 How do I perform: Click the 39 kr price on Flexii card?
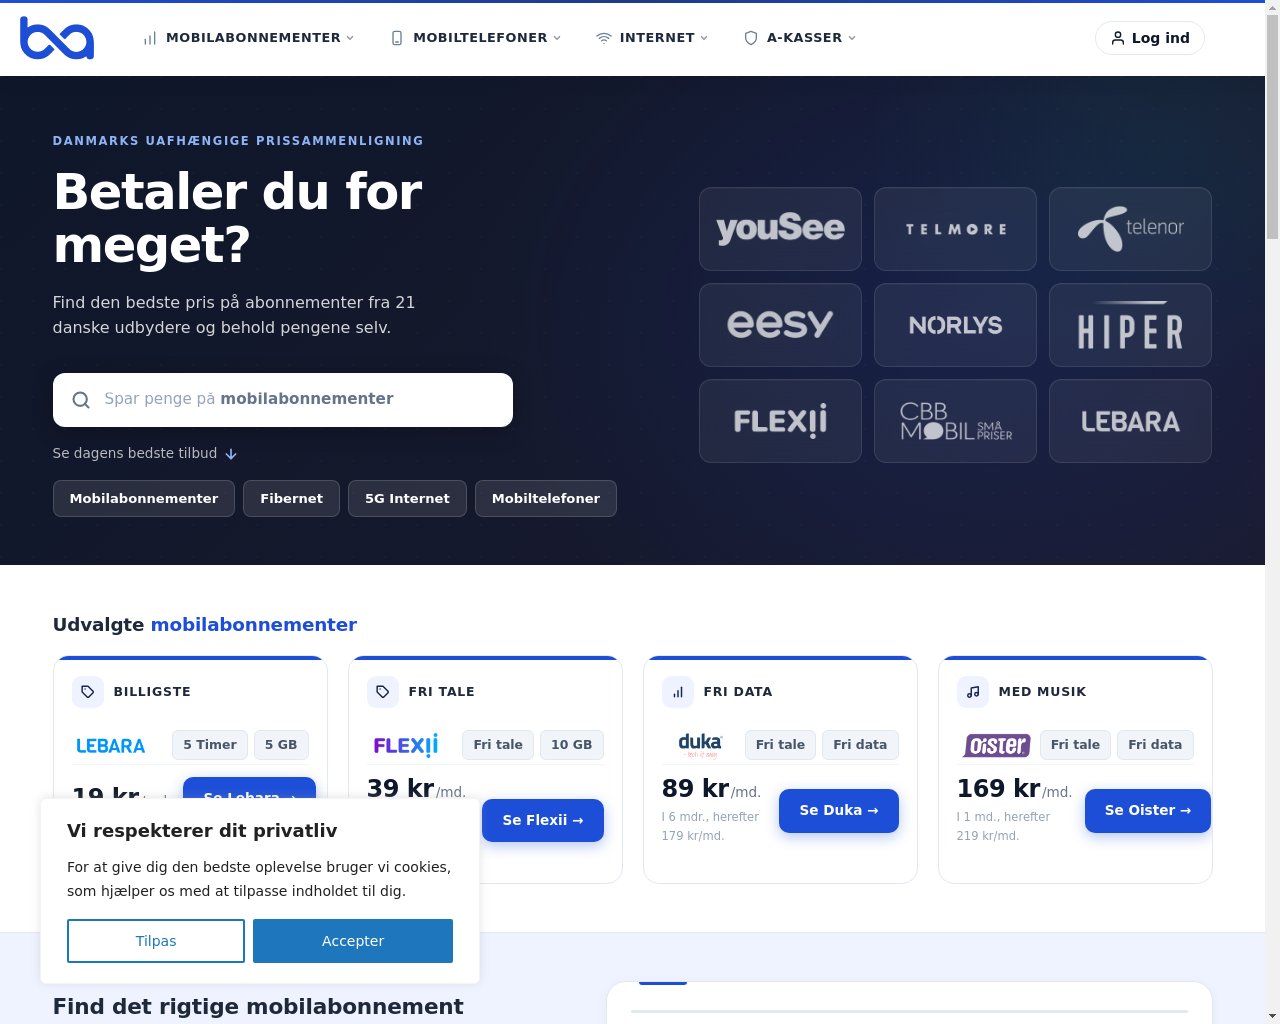(400, 789)
